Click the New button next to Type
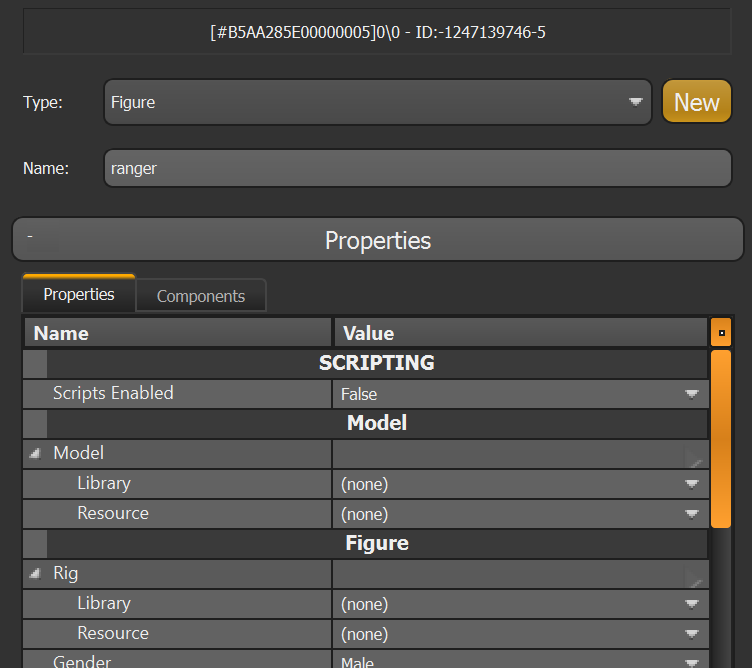The width and height of the screenshot is (752, 668). tap(696, 102)
